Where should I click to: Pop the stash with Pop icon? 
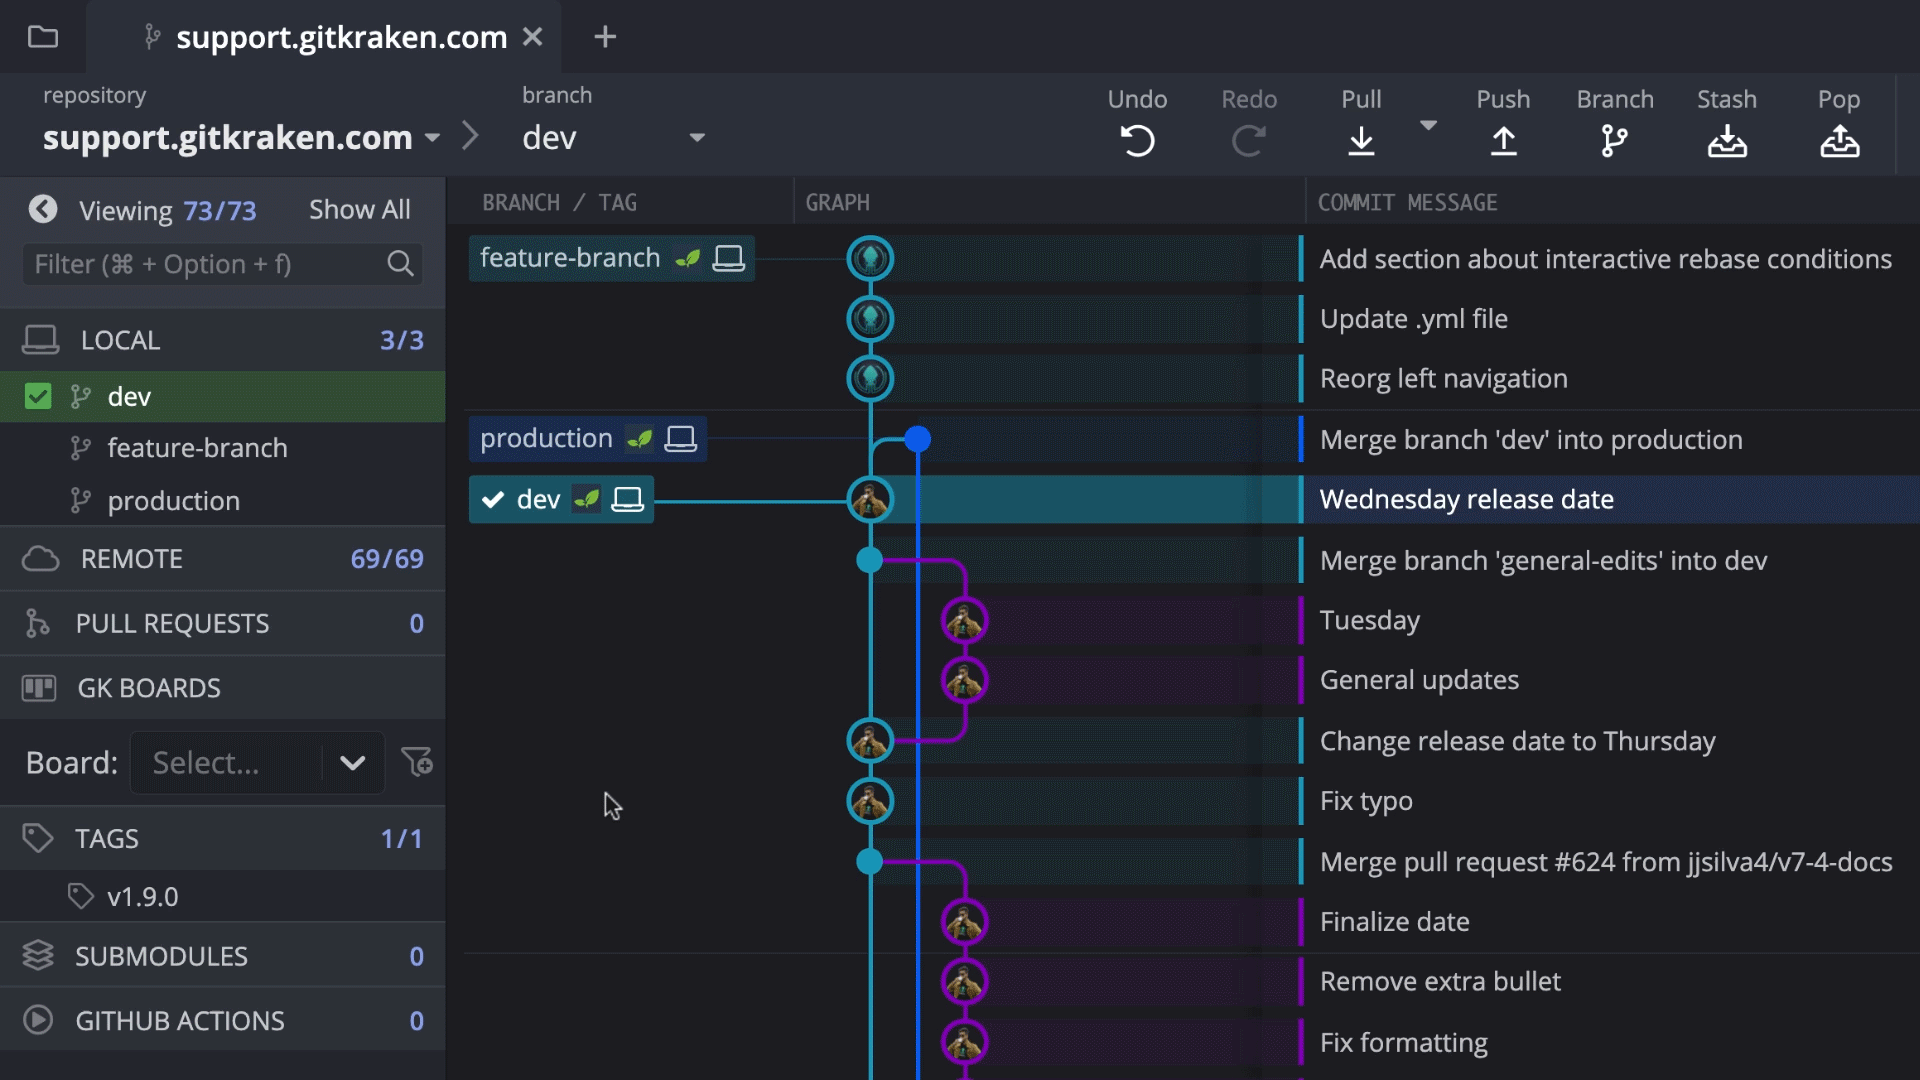point(1839,141)
